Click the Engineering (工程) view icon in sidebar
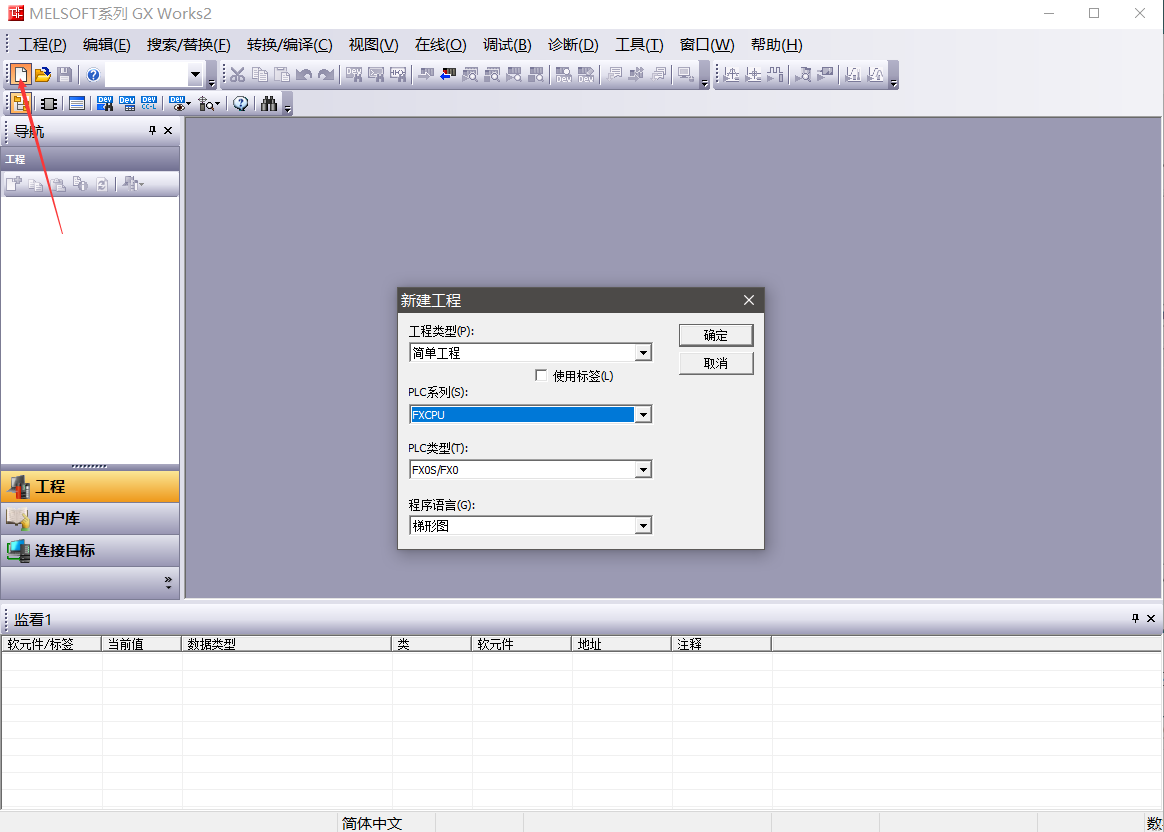Image resolution: width=1164 pixels, height=832 pixels. (18, 487)
